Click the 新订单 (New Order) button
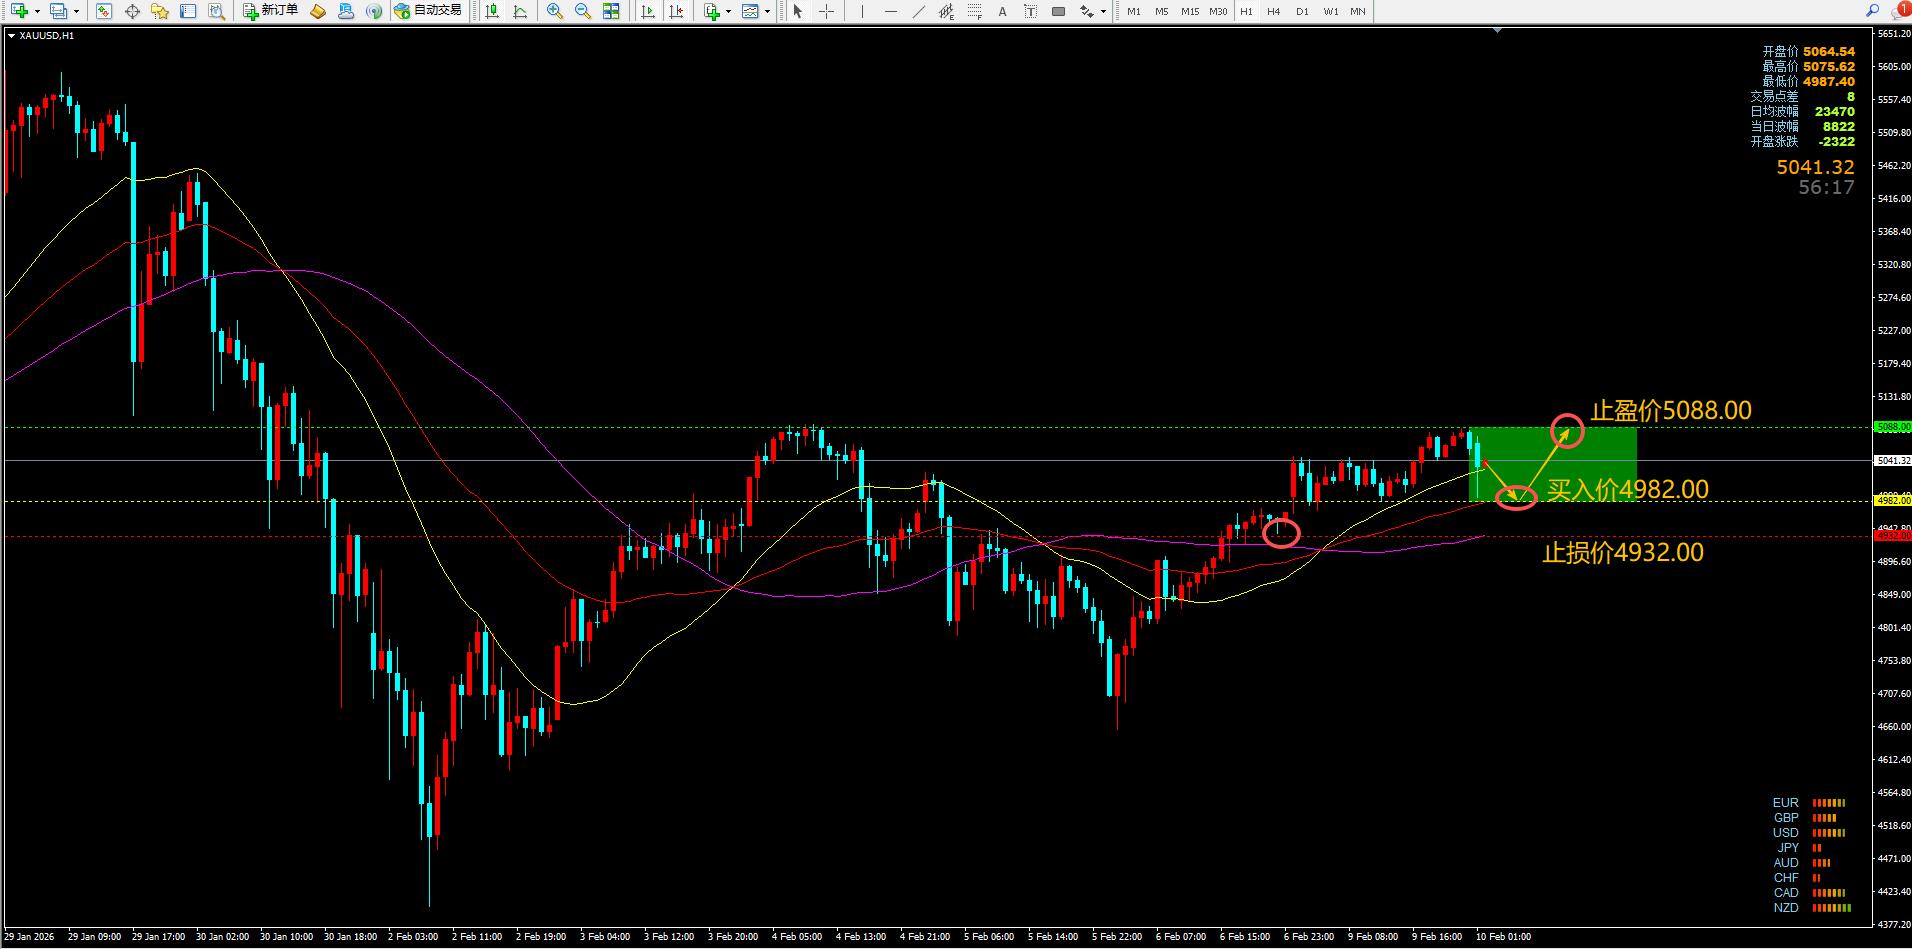Screen dimensions: 1912x950 (270, 11)
